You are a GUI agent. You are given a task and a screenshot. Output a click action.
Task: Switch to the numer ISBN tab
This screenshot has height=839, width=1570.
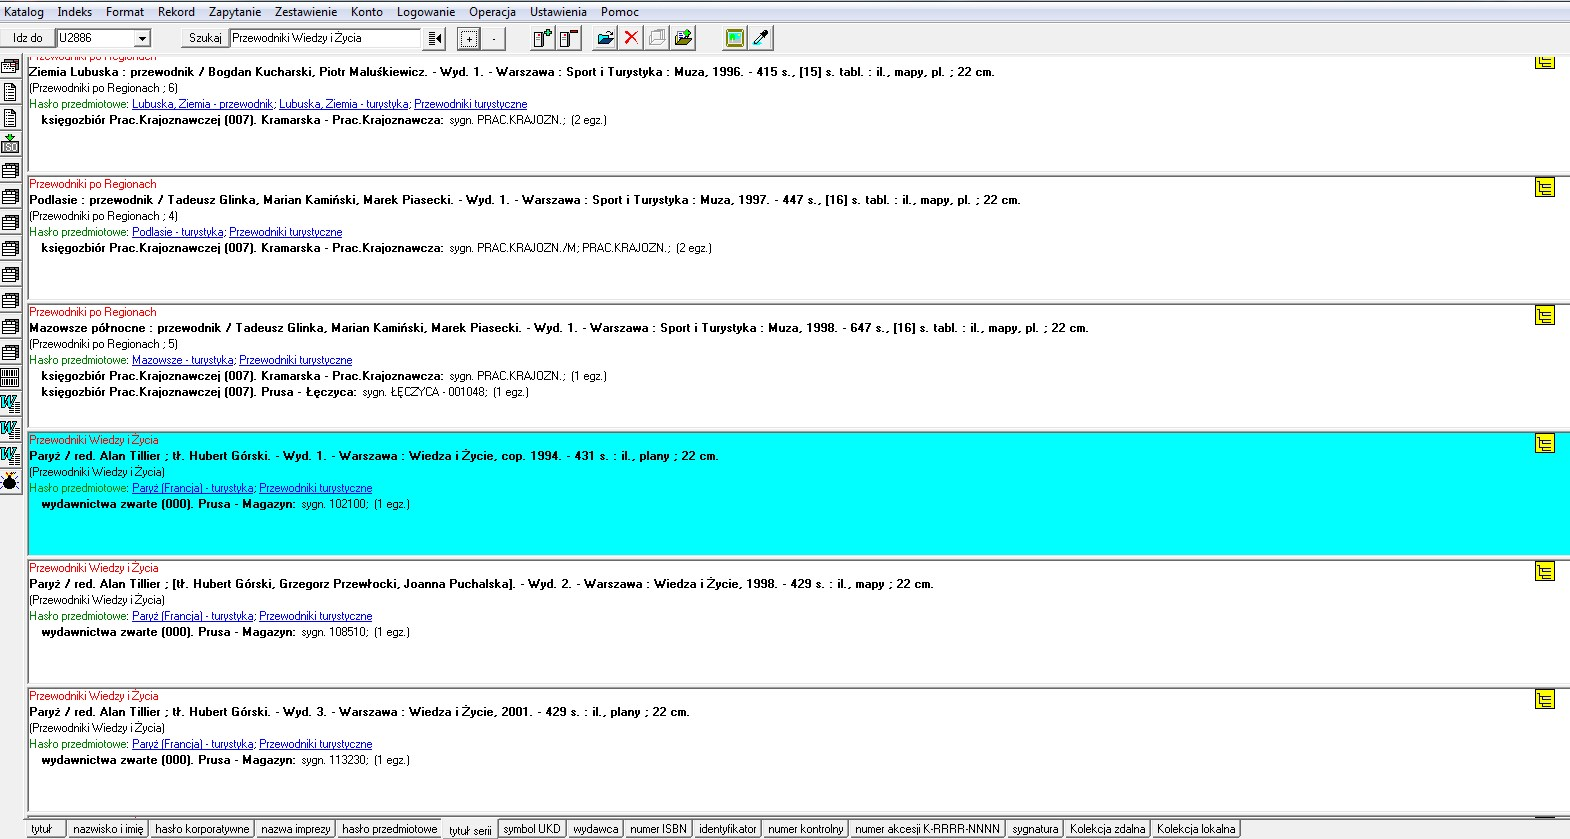(x=658, y=829)
